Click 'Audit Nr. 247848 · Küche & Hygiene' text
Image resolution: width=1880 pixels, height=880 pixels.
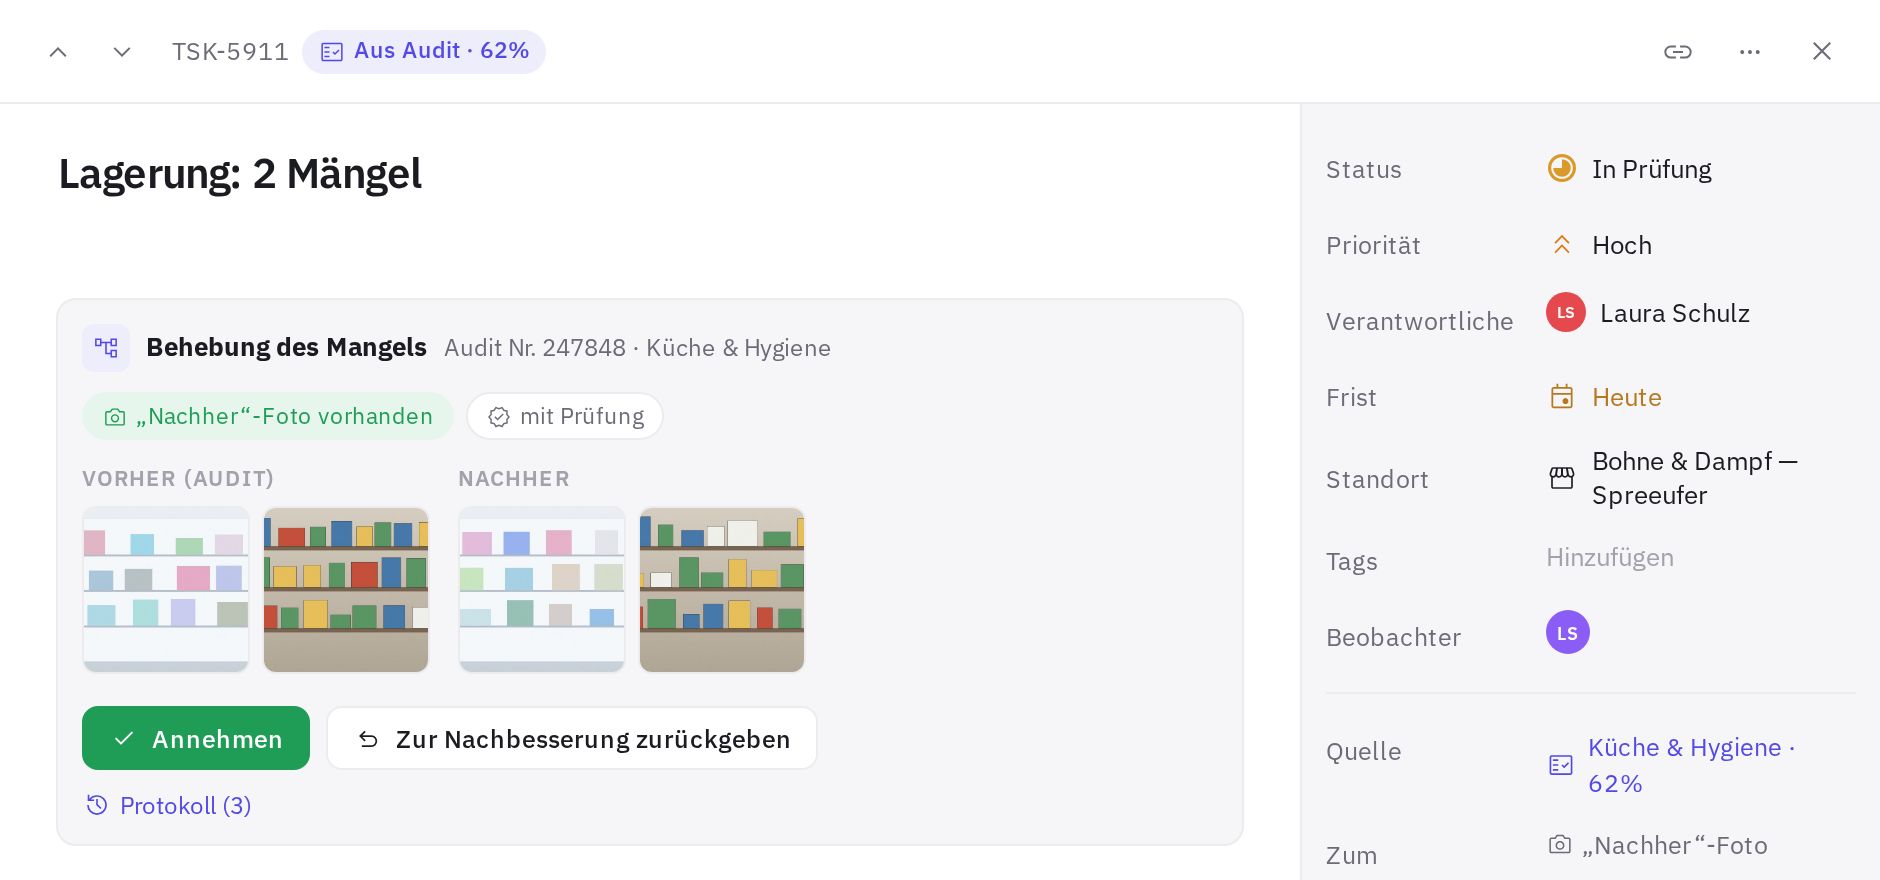tap(638, 348)
